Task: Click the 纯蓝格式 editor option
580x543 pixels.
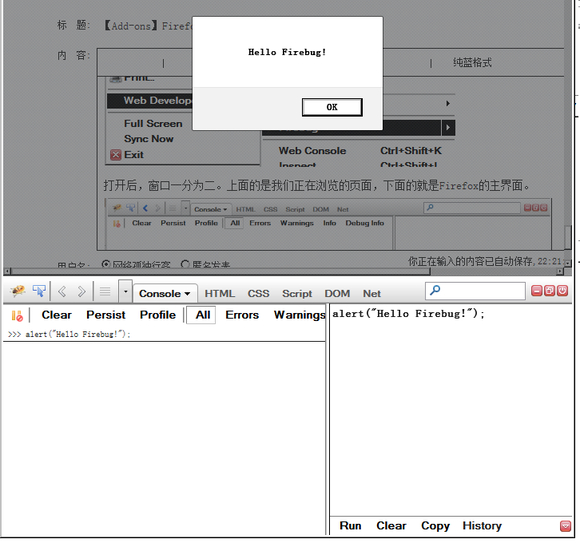Action: pyautogui.click(x=472, y=63)
